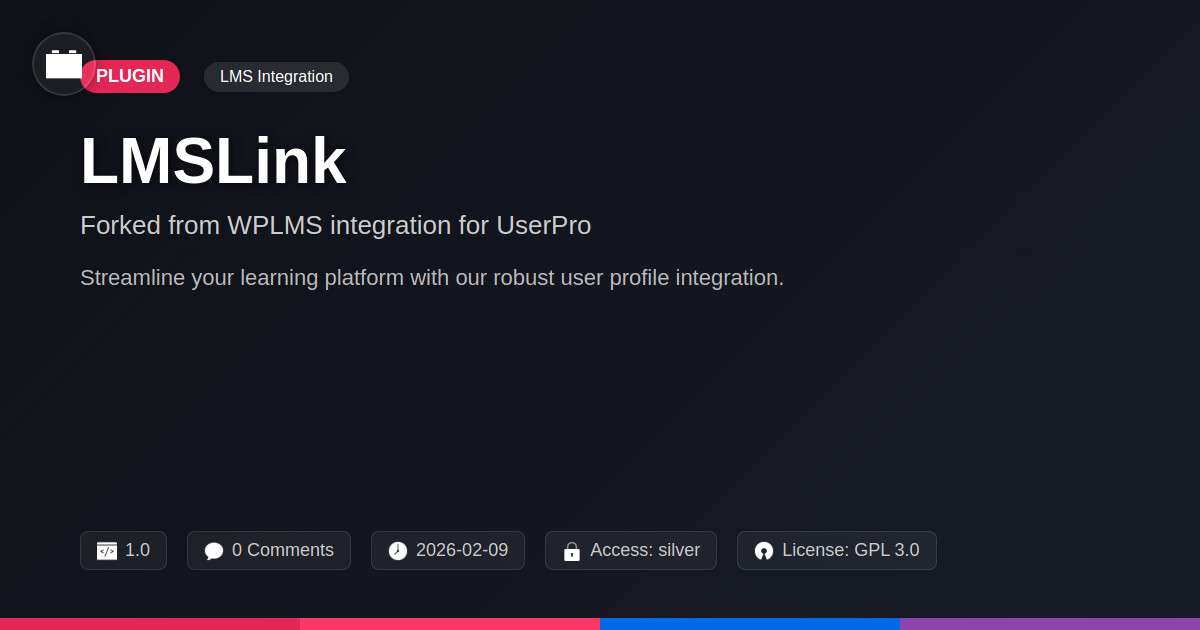Screen dimensions: 1200x630
Task: Click the 'License: GPL 3.0' text
Action: coord(850,550)
